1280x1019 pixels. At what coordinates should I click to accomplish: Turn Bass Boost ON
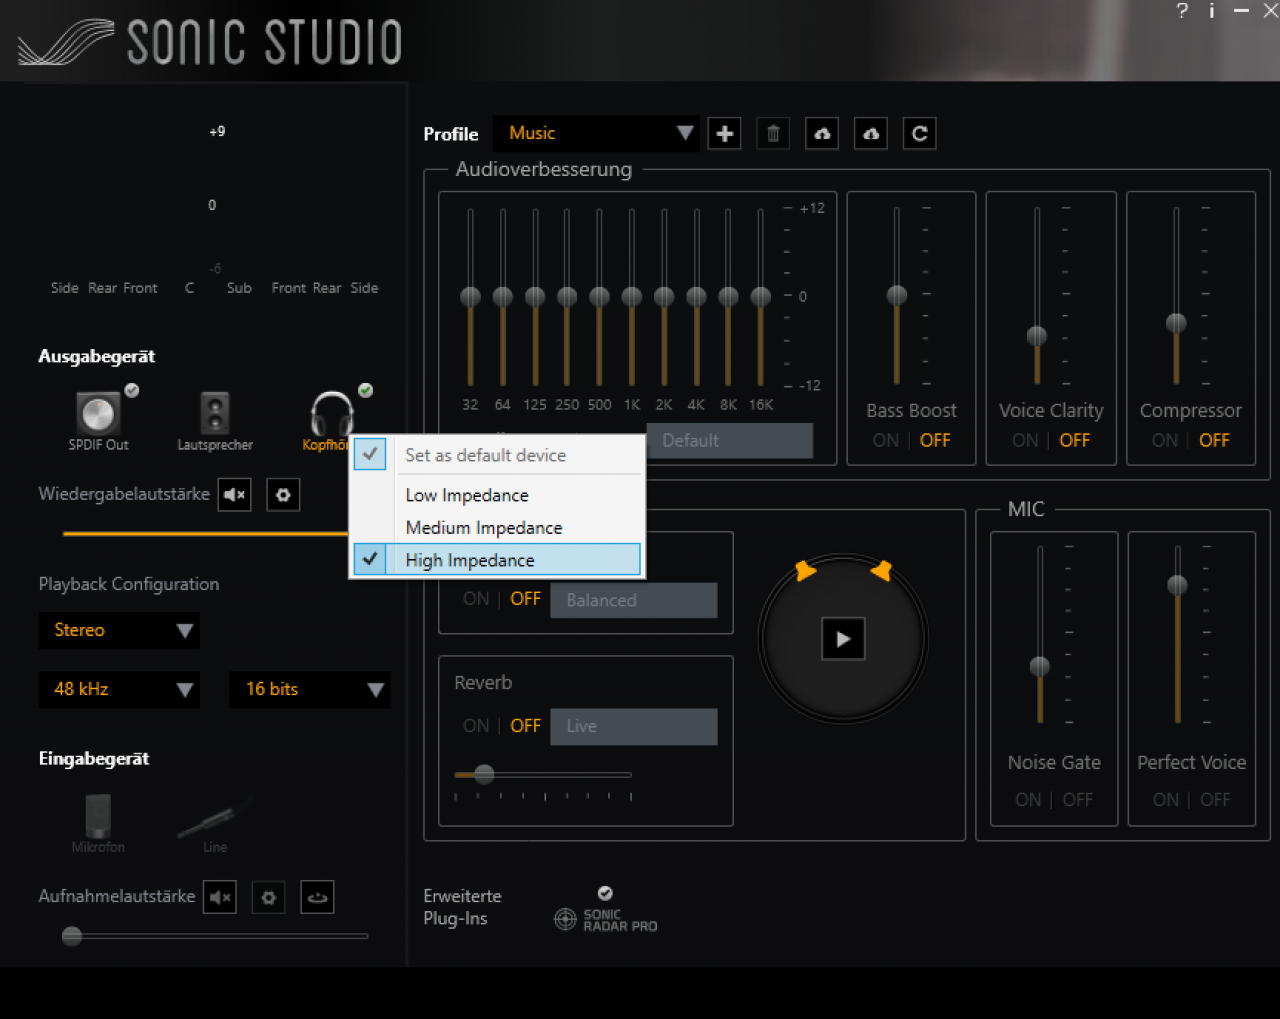click(x=885, y=440)
